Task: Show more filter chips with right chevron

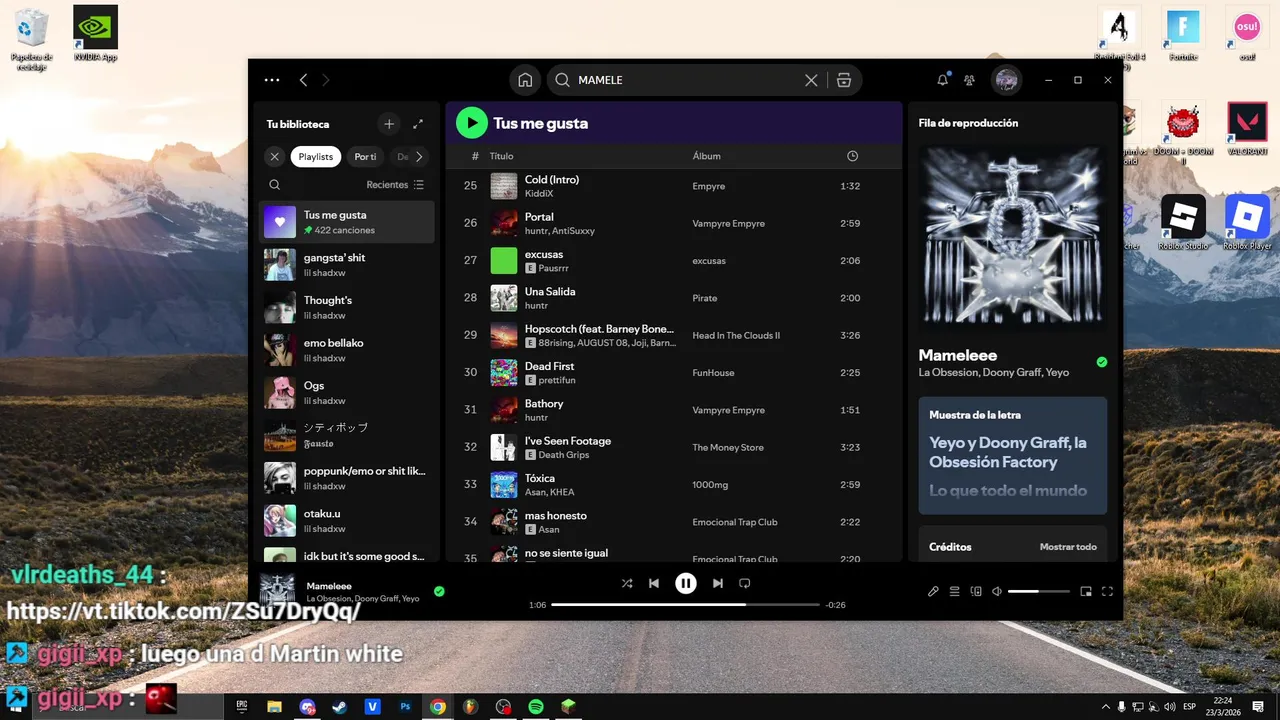Action: point(419,156)
